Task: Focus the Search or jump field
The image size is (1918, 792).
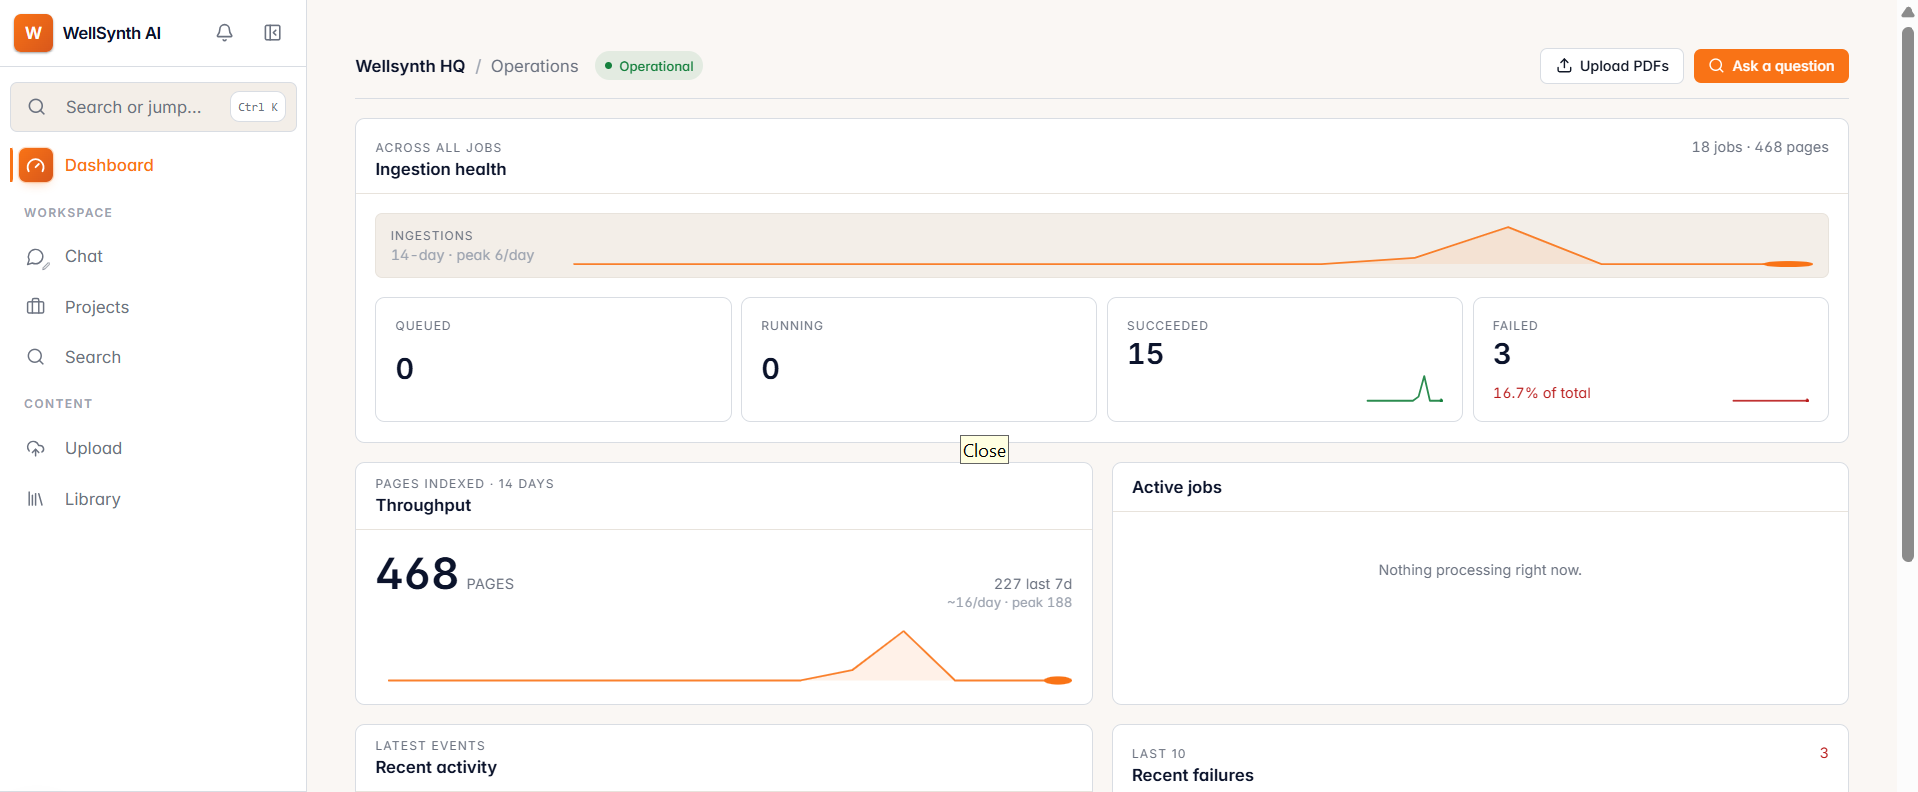Action: tap(153, 107)
